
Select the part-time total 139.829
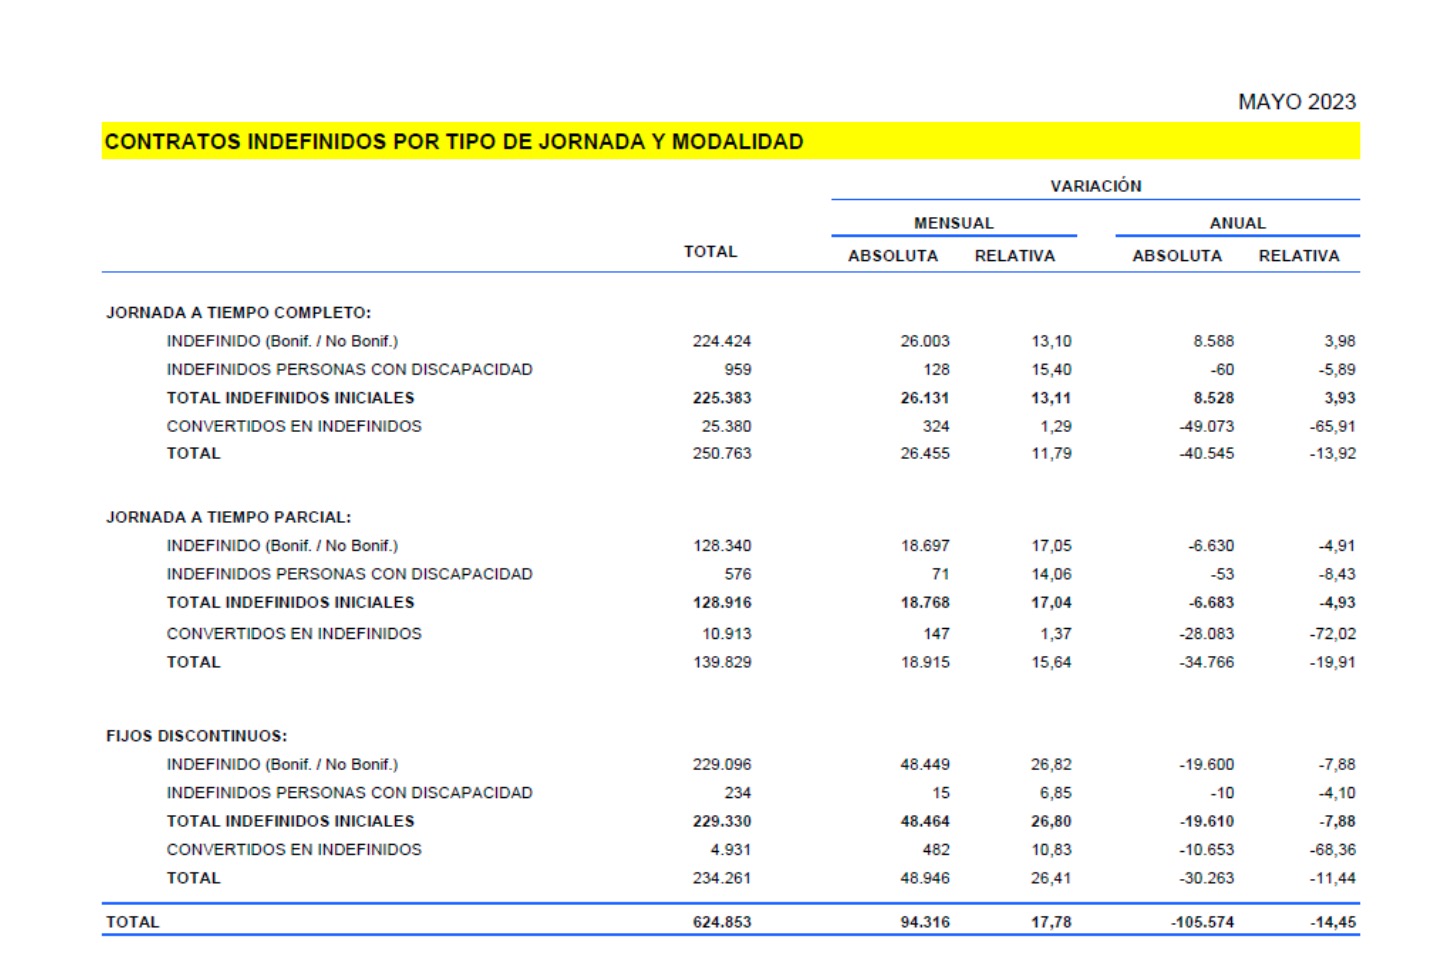tap(722, 662)
